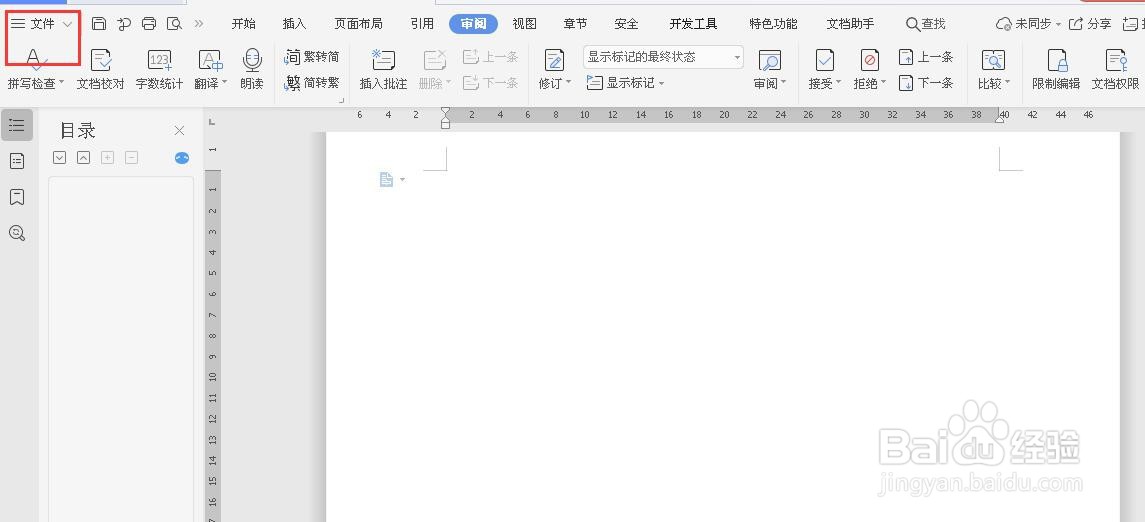Open the find-replace sidebar icon
The width and height of the screenshot is (1145, 522).
17,233
